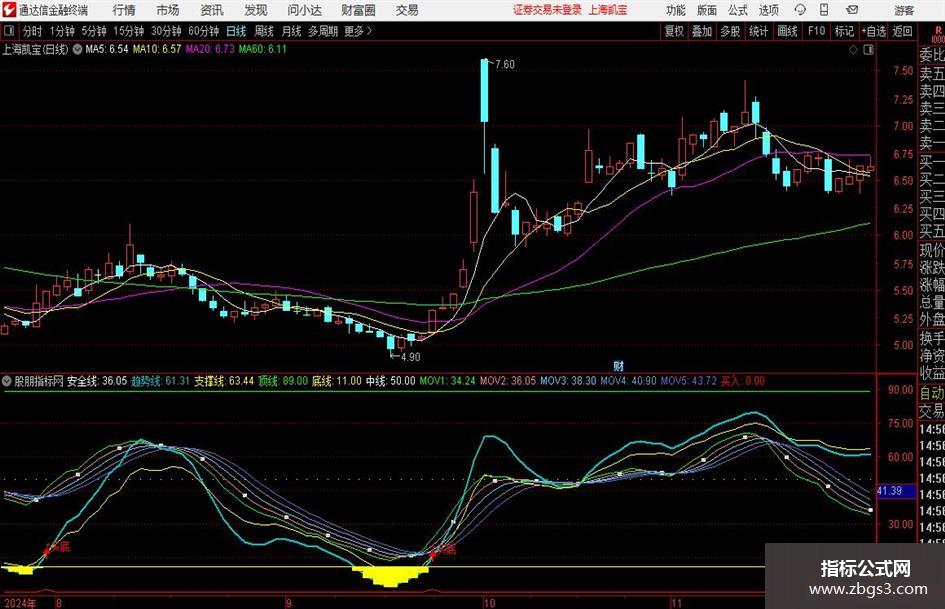The image size is (945, 609).
Task: Click the MA20: 6.73 label
Action: (x=210, y=49)
